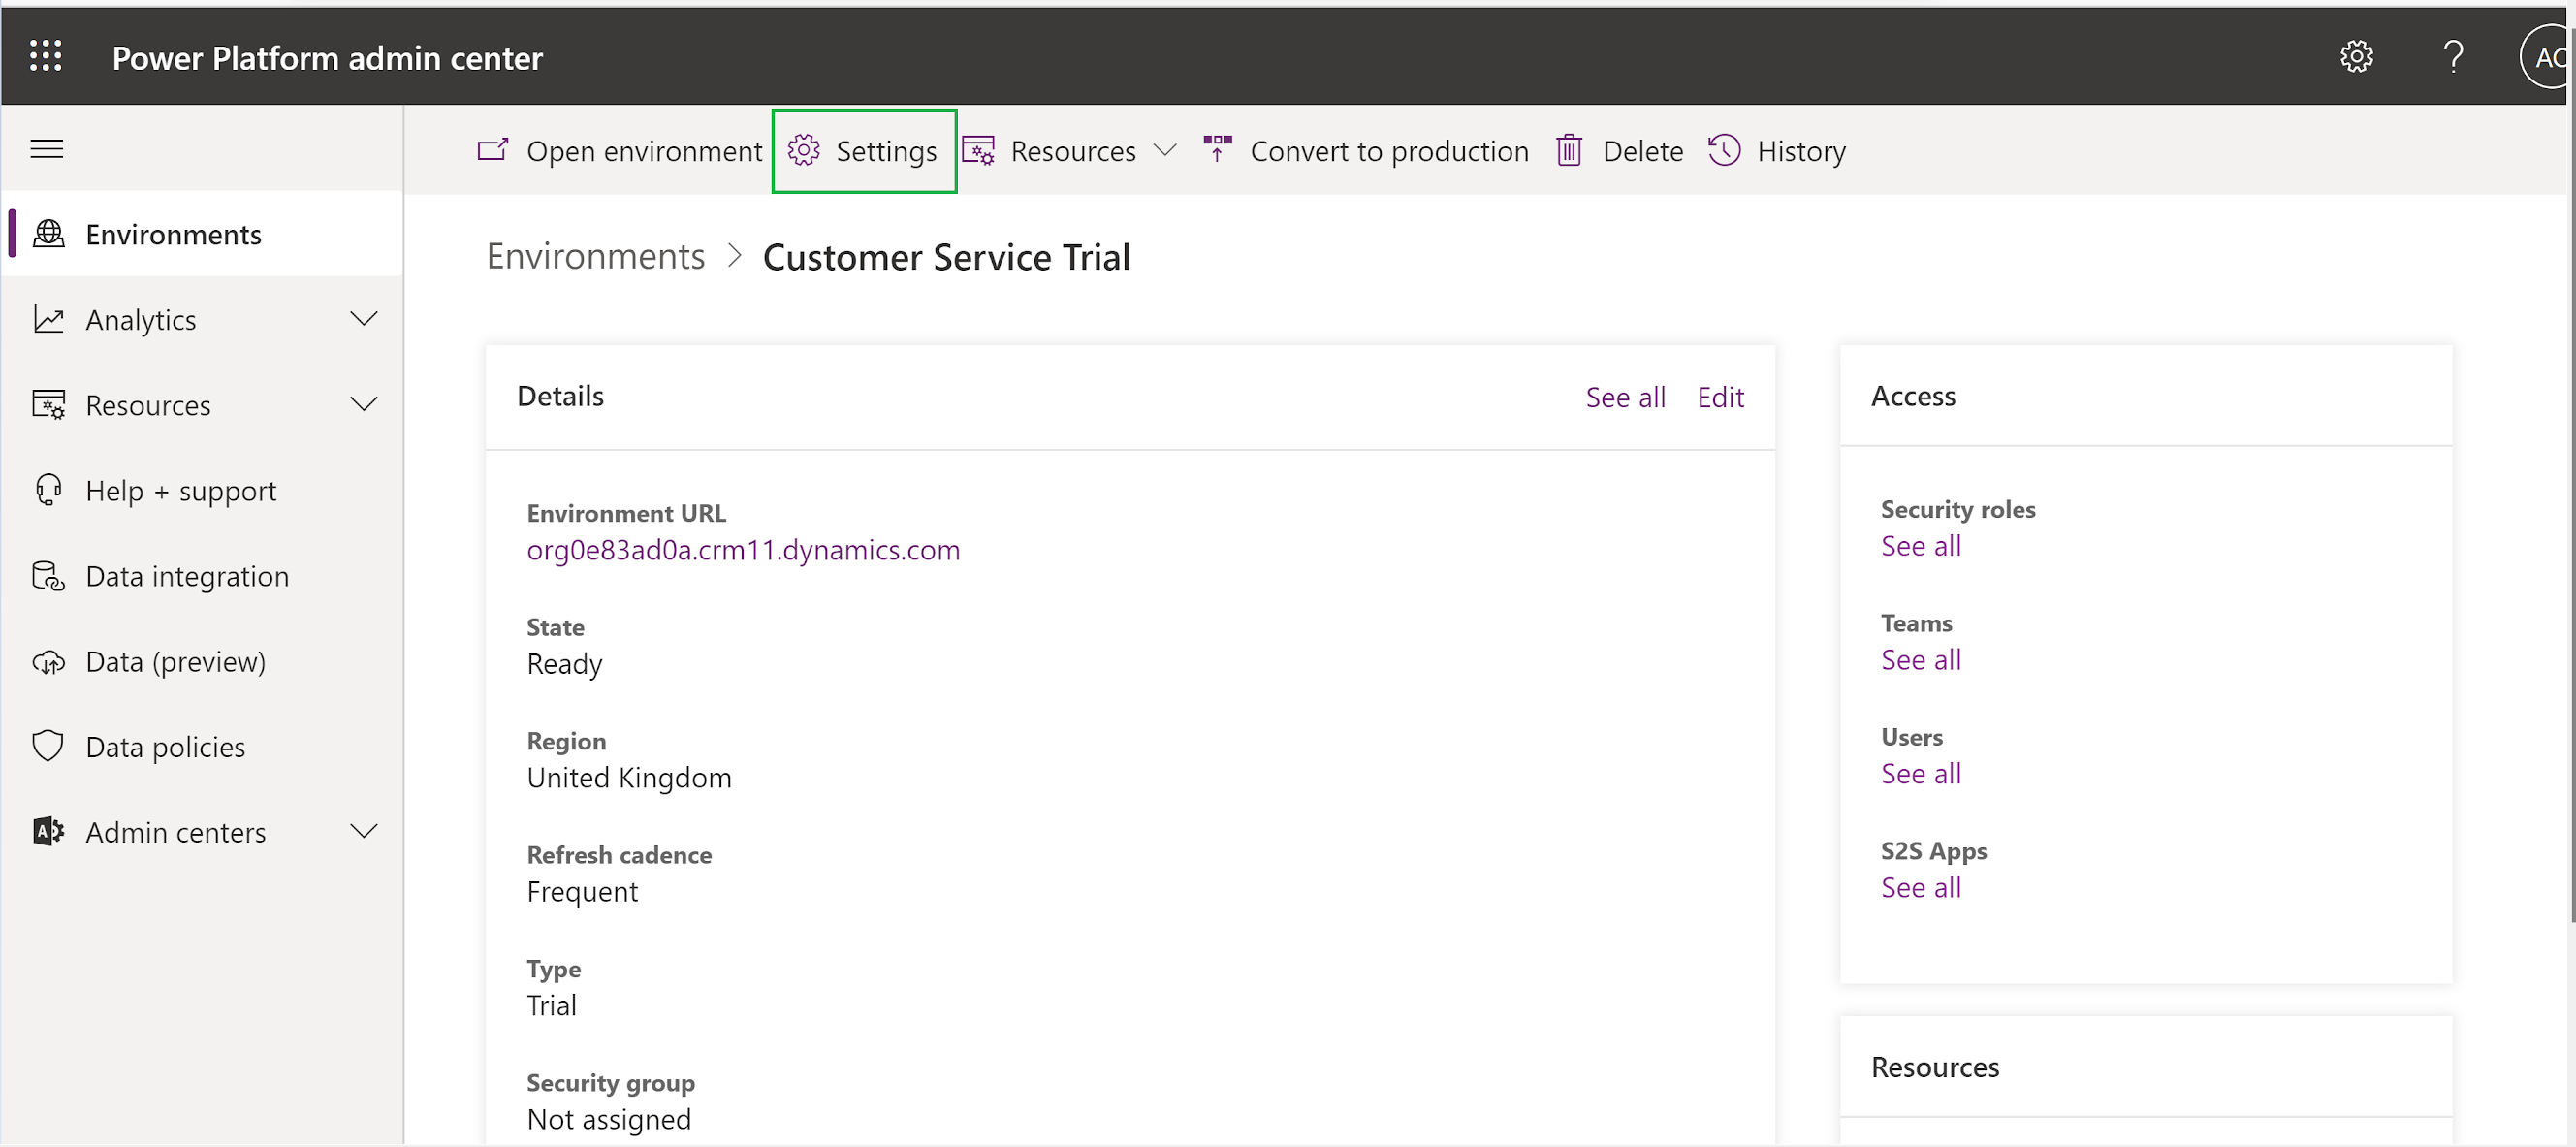
Task: Click See all under Security roles
Action: pos(1919,545)
